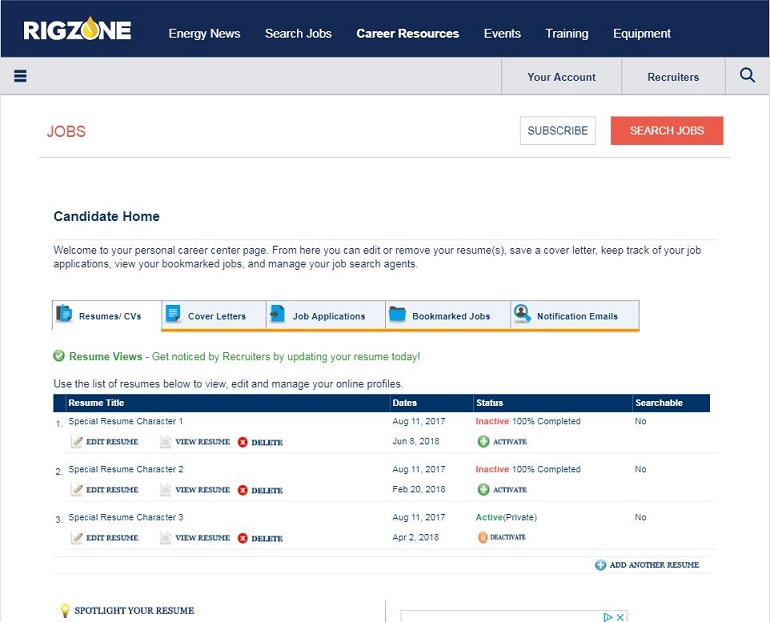Open the Bookmarked Jobs tab
Image resolution: width=770 pixels, height=622 pixels.
[x=449, y=316]
